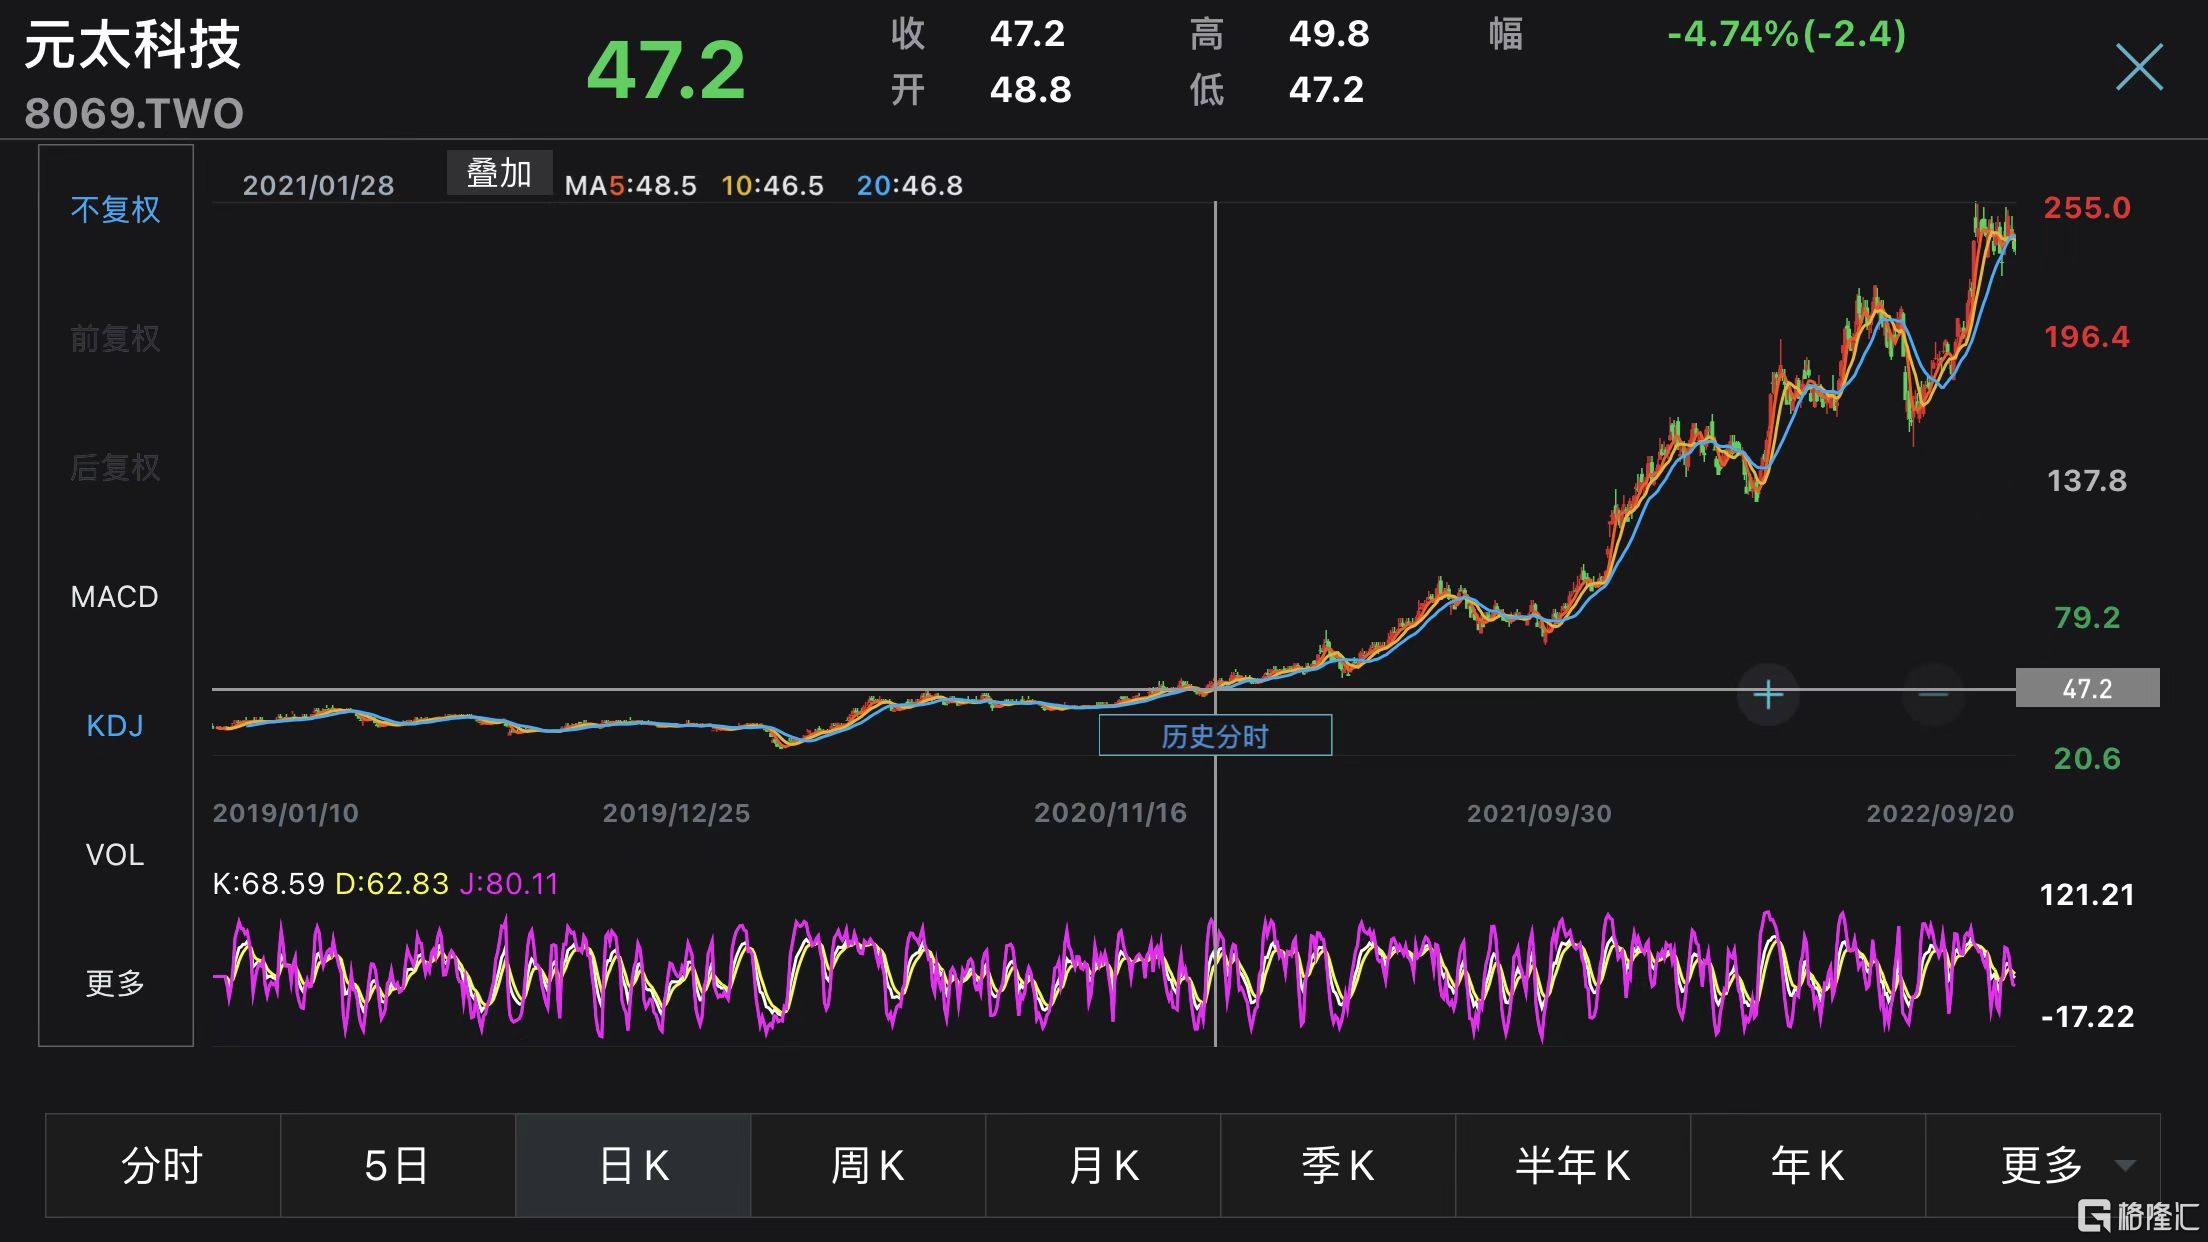The width and height of the screenshot is (2208, 1242).
Task: Select 不复权 price adjustment option
Action: [115, 209]
